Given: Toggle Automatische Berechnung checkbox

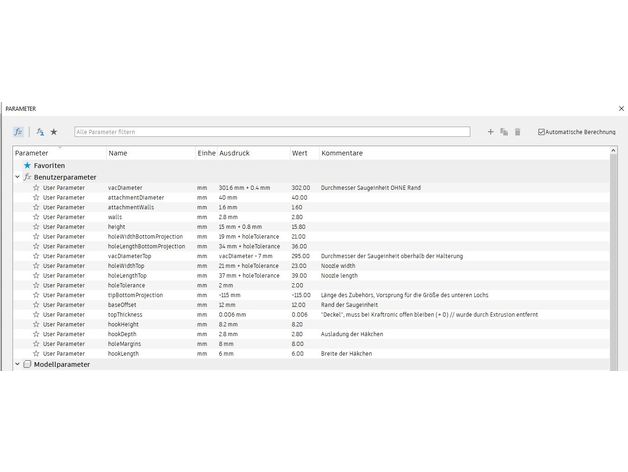Looking at the screenshot, I should 542,131.
